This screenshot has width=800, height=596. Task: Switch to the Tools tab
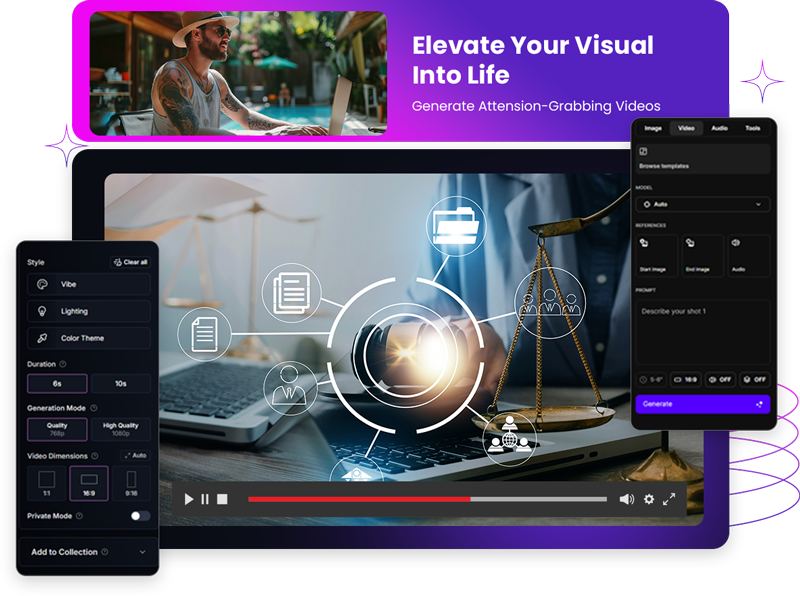[752, 128]
